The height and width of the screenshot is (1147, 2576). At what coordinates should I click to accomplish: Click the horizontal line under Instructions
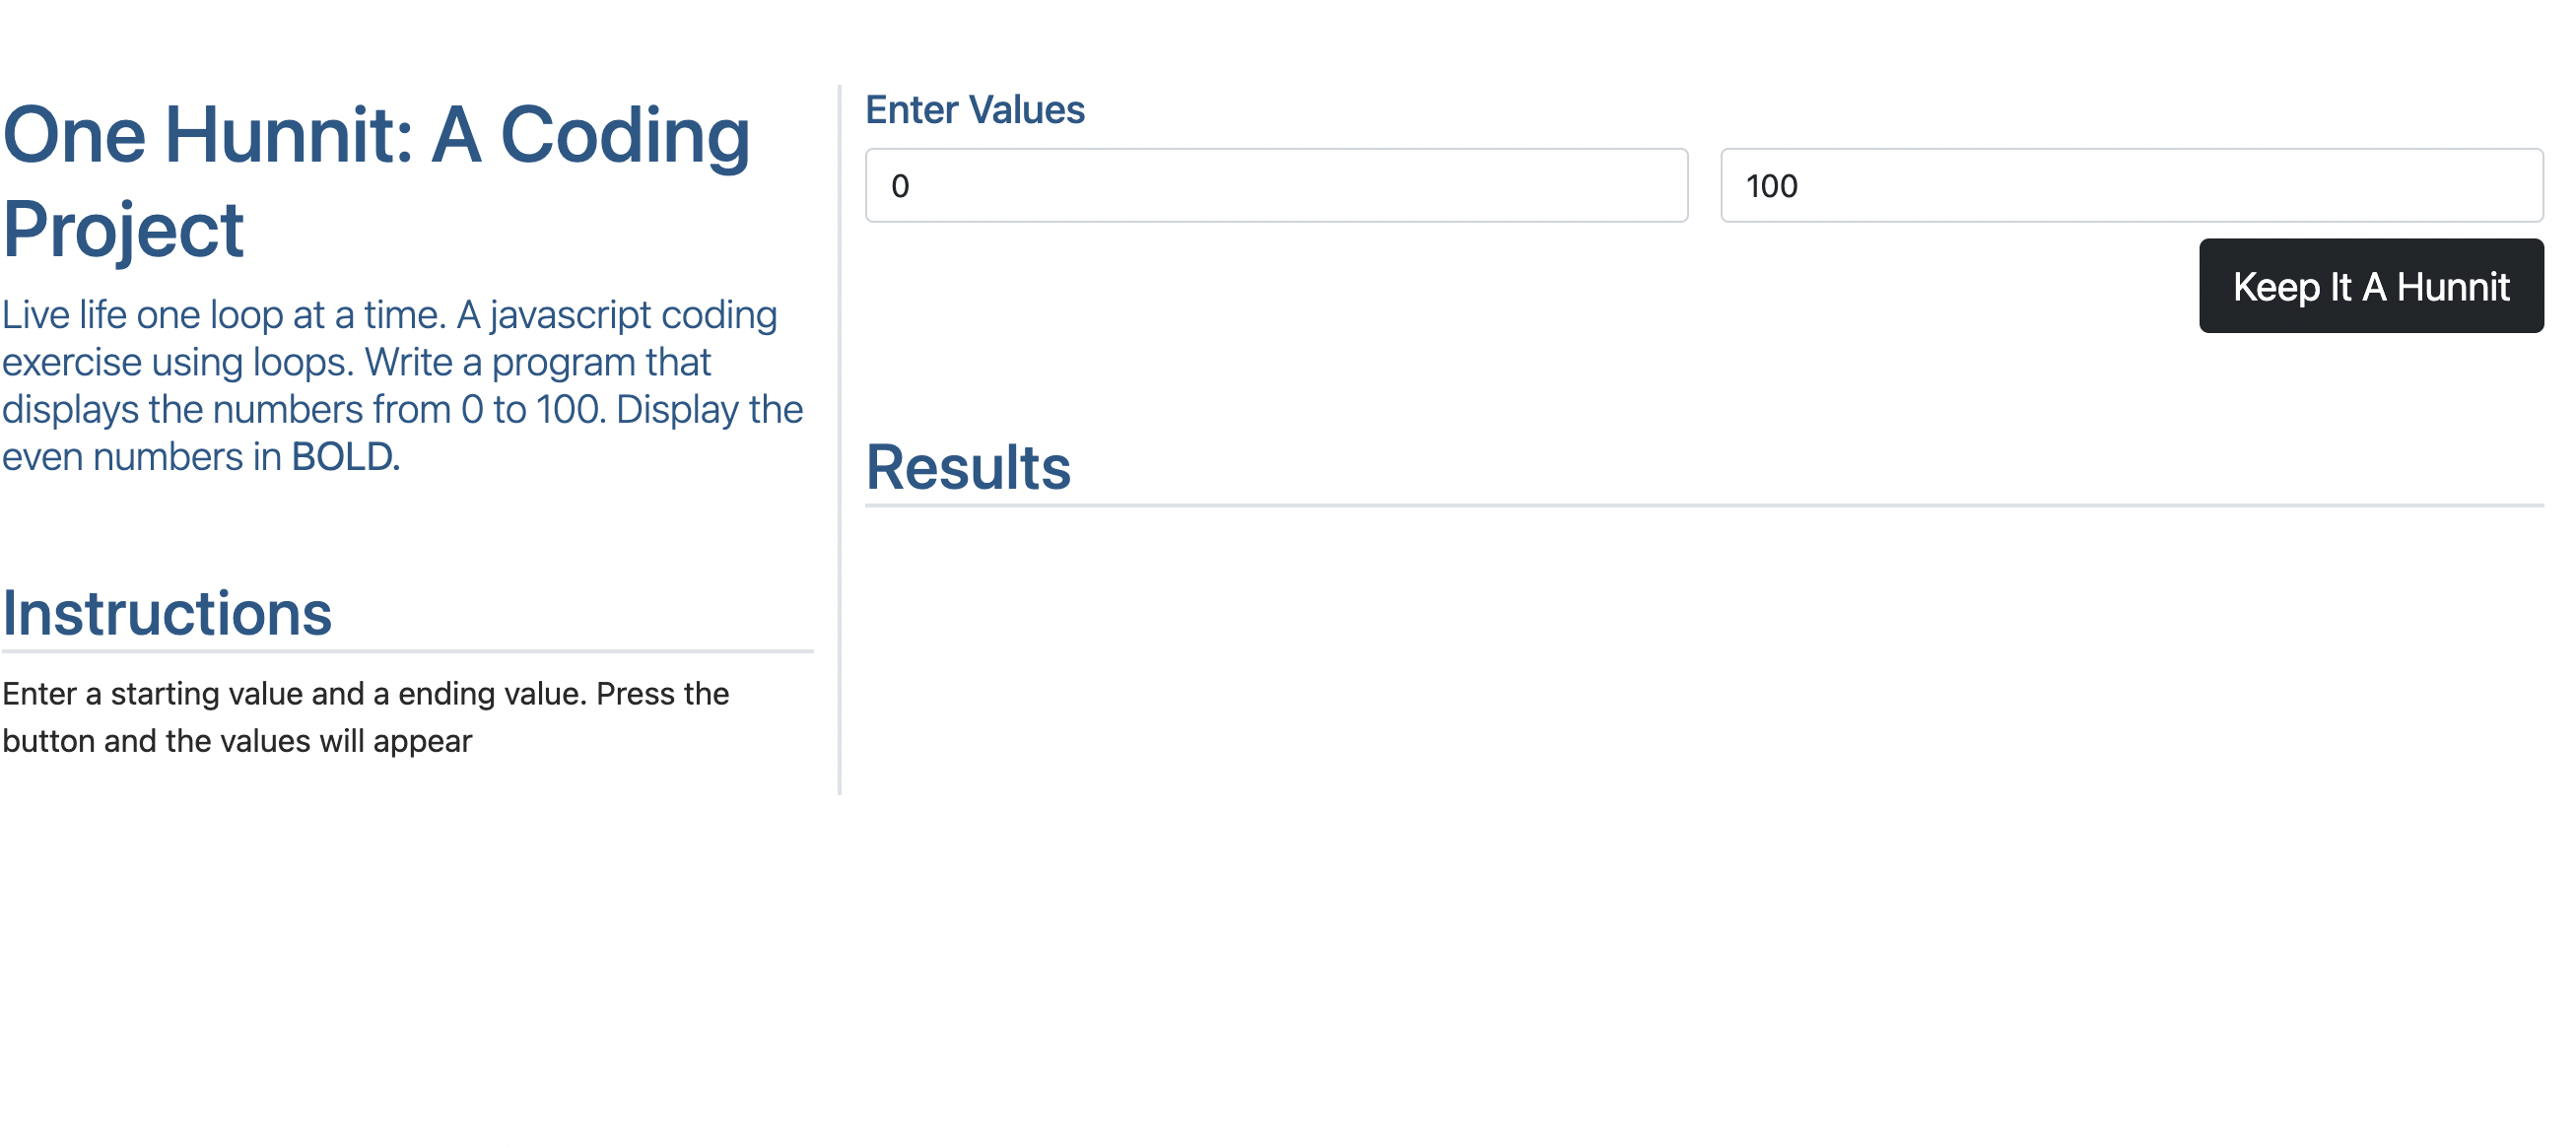tap(407, 652)
